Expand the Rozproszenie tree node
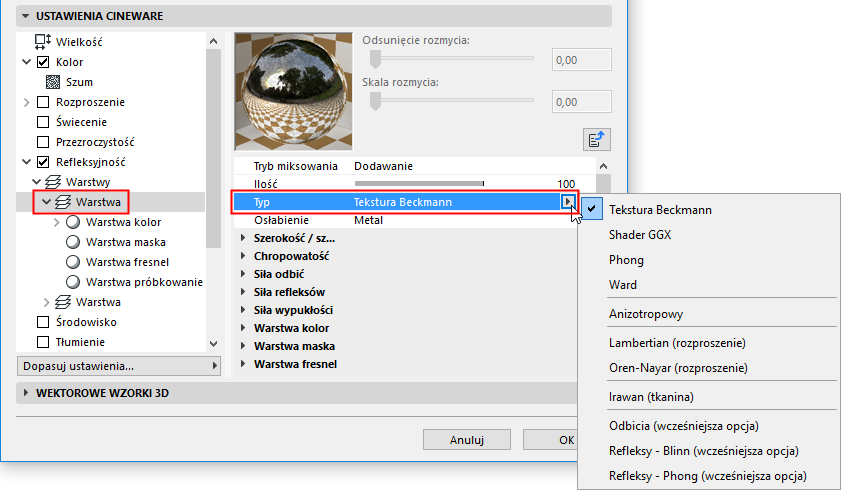The image size is (841, 490). 26,102
